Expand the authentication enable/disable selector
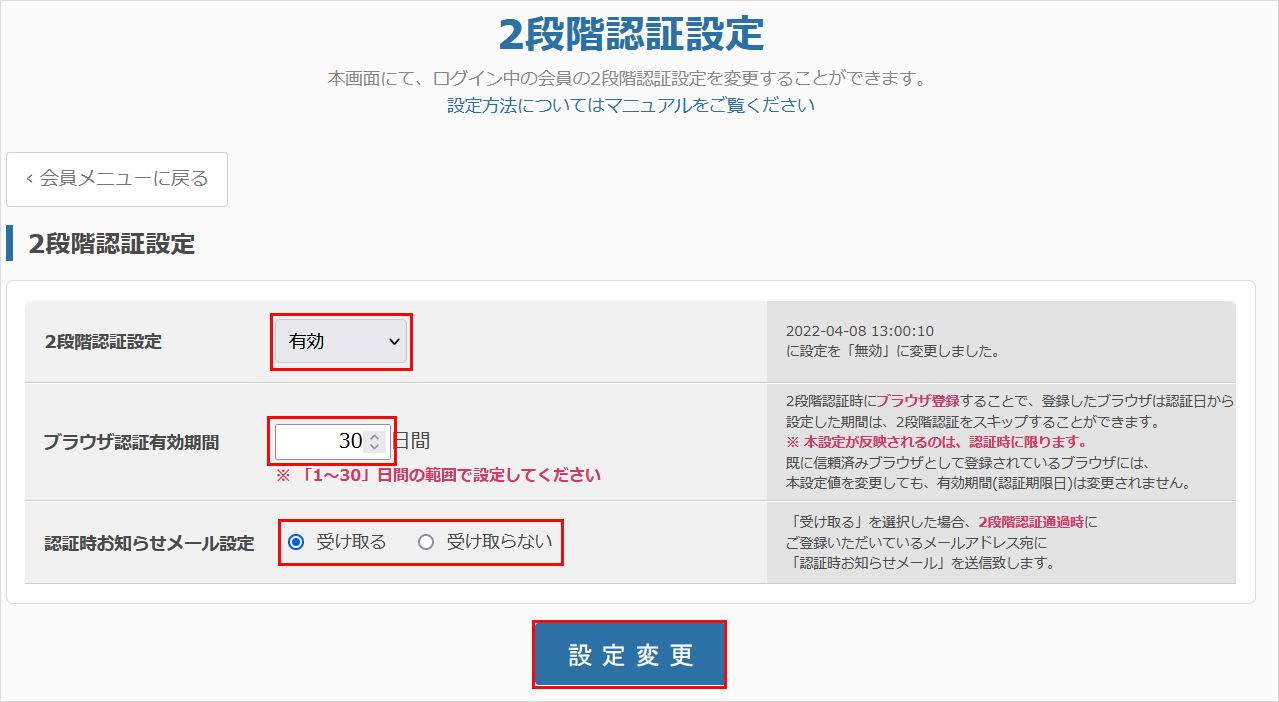The image size is (1279, 702). [x=340, y=341]
